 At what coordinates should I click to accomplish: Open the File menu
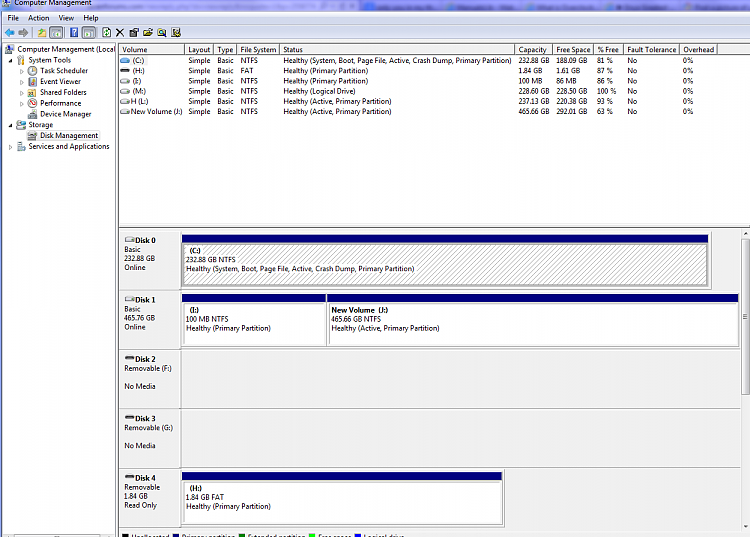coord(13,18)
